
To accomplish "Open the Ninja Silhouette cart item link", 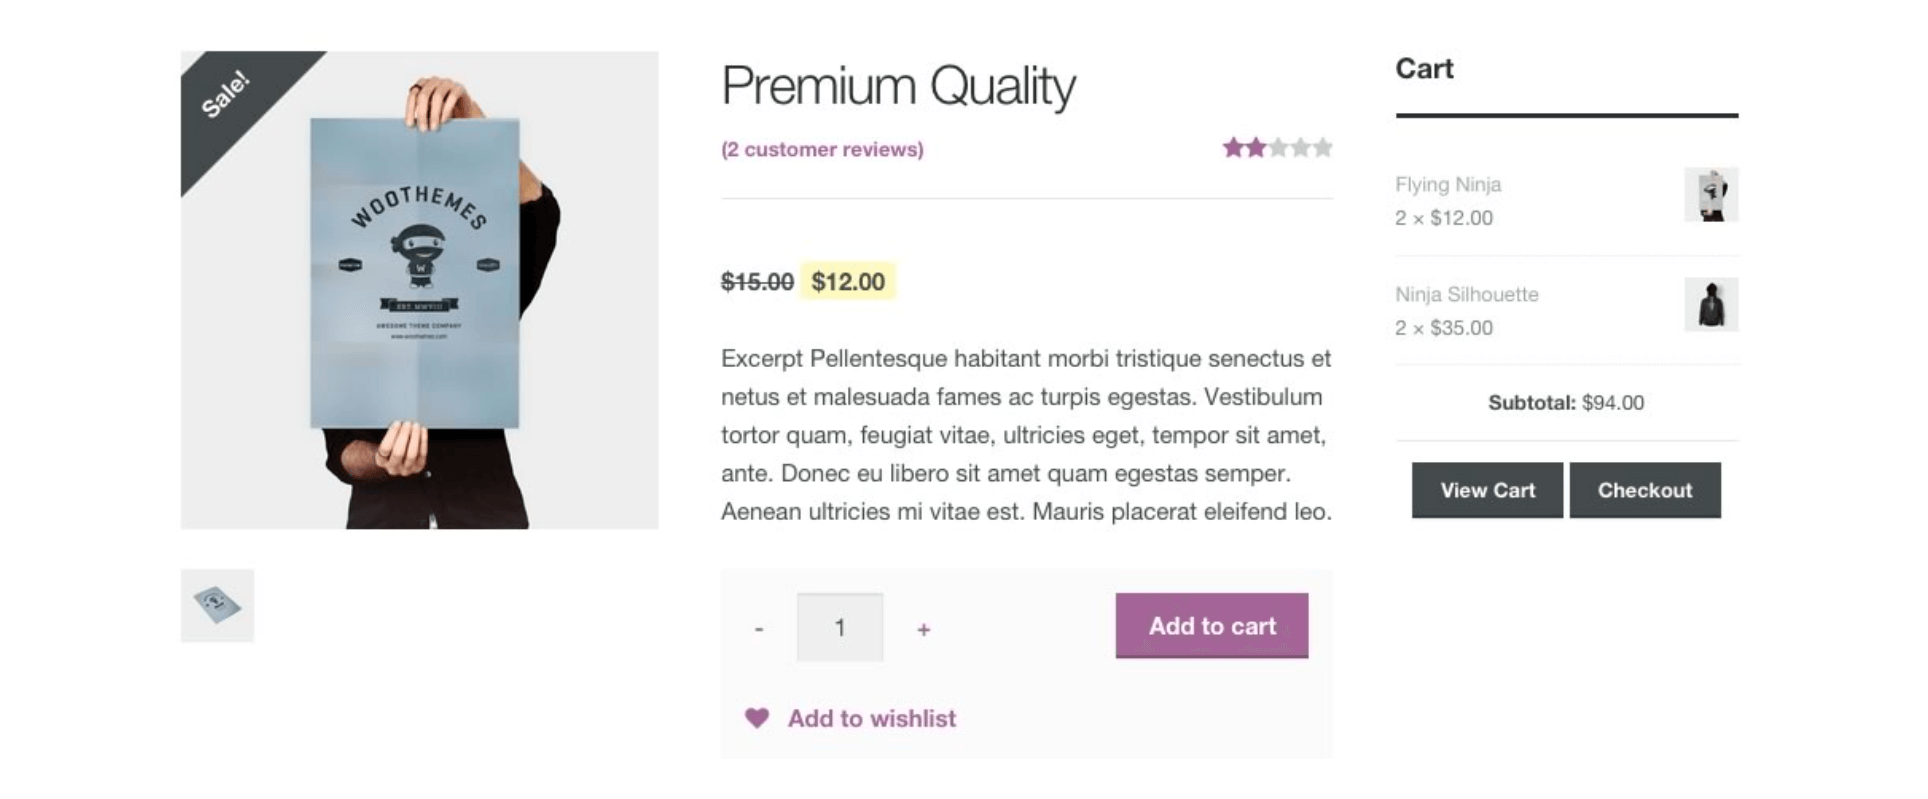I will [x=1466, y=294].
